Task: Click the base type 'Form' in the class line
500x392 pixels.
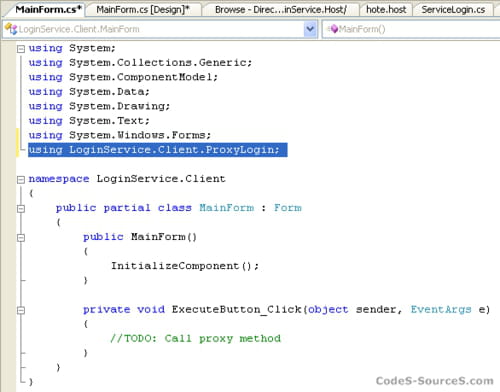Action: (288, 208)
